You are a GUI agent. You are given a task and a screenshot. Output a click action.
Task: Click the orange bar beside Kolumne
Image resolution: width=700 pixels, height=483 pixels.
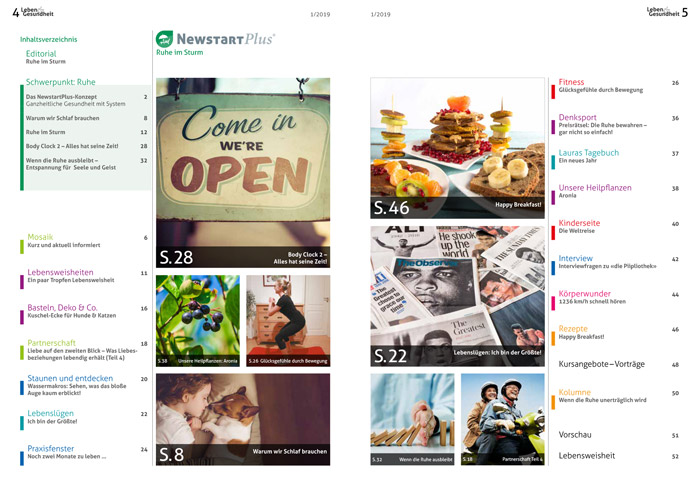tap(553, 401)
